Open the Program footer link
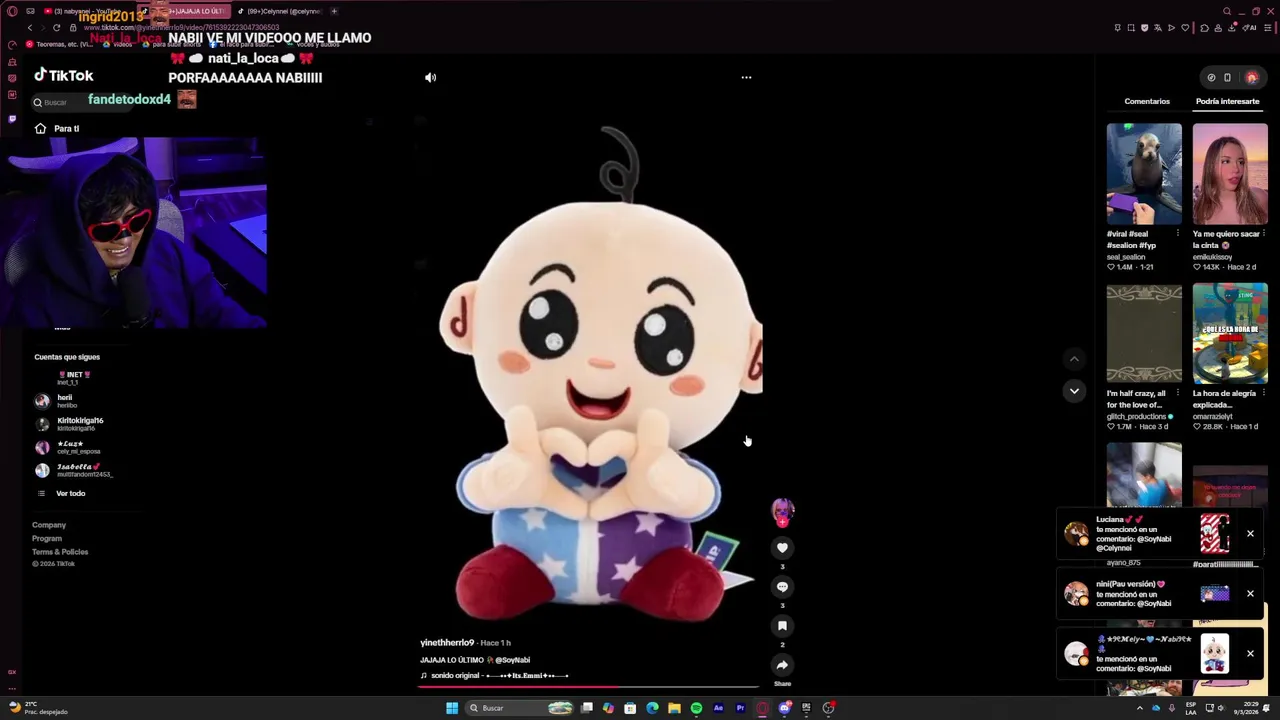The image size is (1280, 720). (47, 538)
